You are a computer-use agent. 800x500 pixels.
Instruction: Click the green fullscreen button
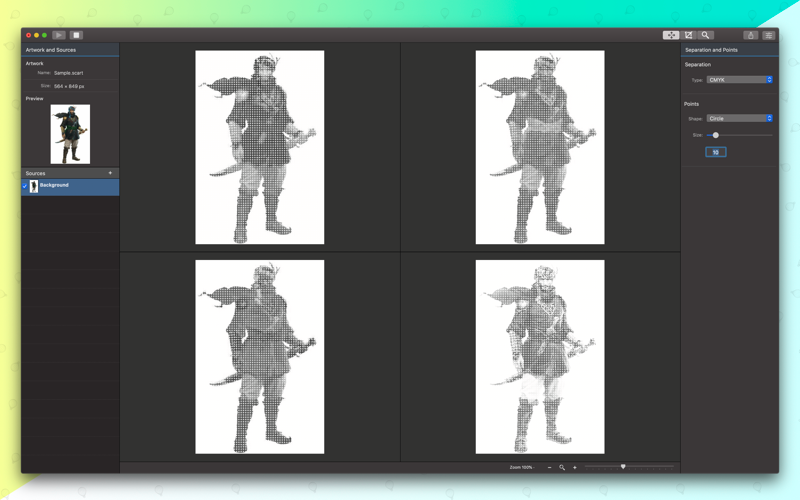44,35
